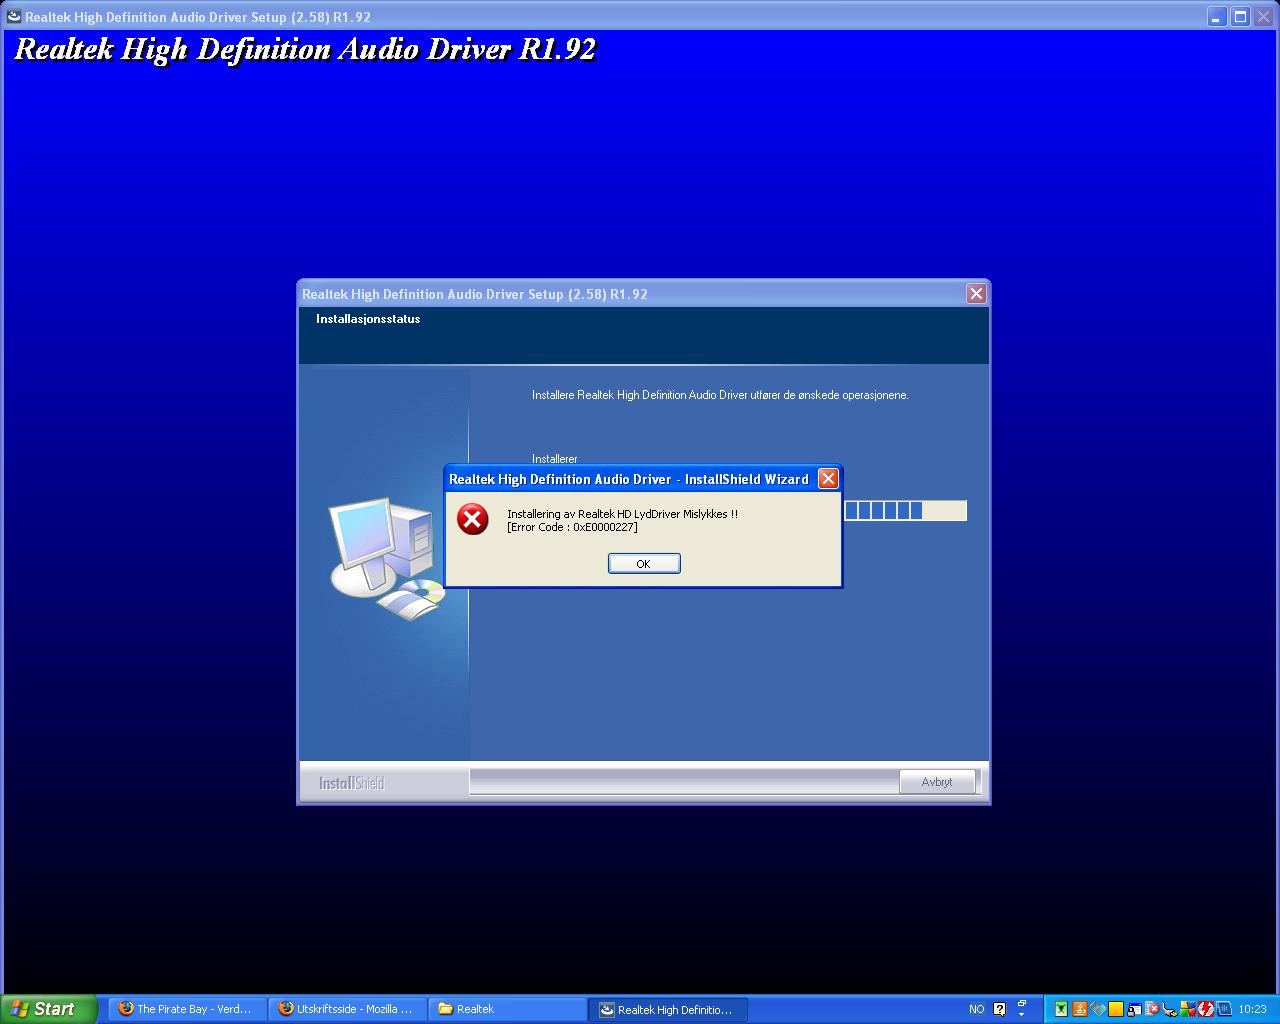Viewport: 1280px width, 1024px height.
Task: Click the yellow square tray icon
Action: (1116, 1009)
